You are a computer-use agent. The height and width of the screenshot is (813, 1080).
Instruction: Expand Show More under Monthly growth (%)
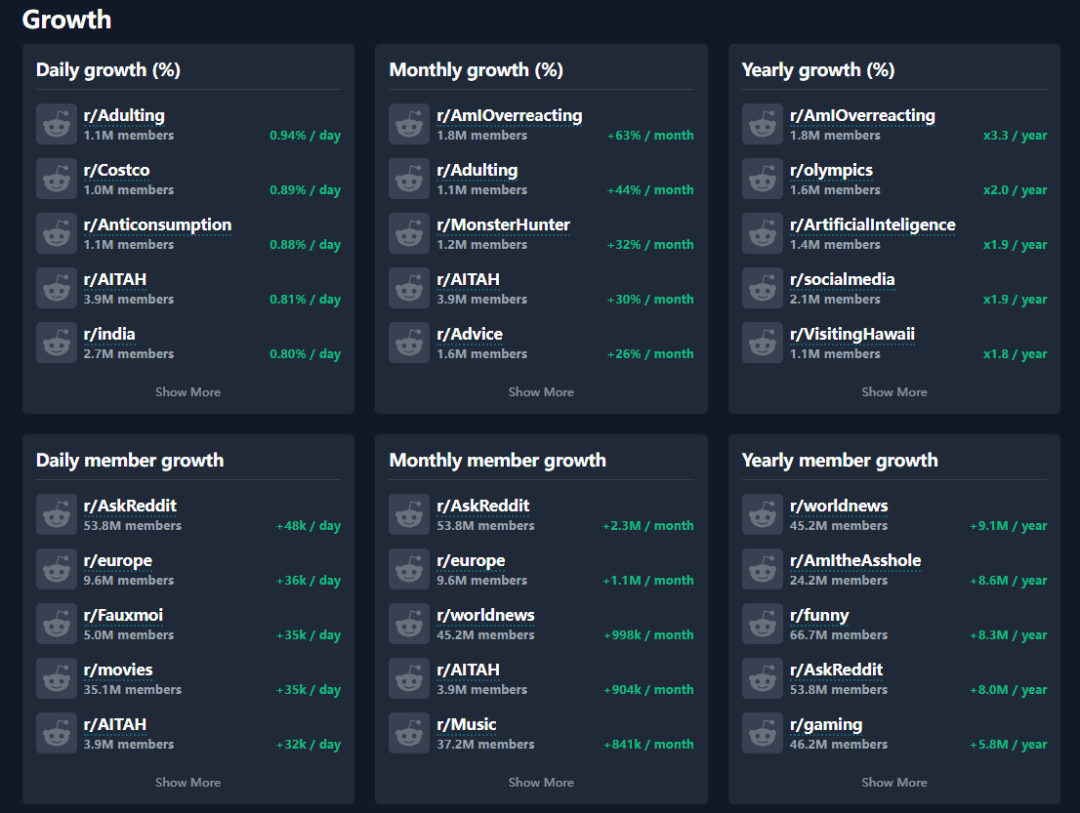coord(541,392)
